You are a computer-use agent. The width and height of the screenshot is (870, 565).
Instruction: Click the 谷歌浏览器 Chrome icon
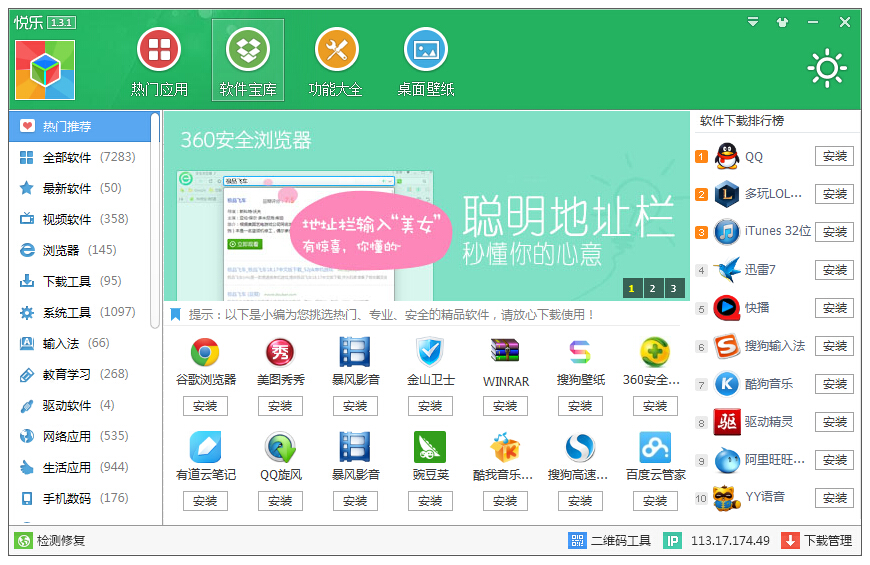click(205, 352)
